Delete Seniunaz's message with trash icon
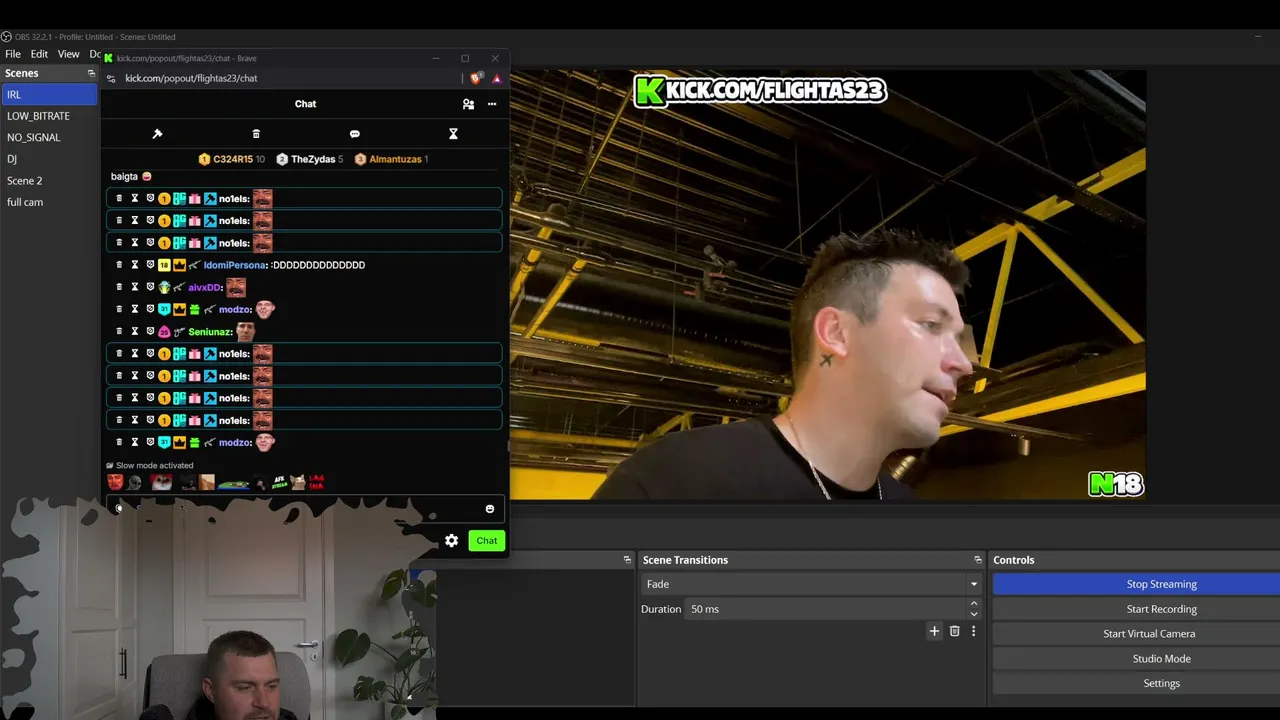 click(119, 332)
